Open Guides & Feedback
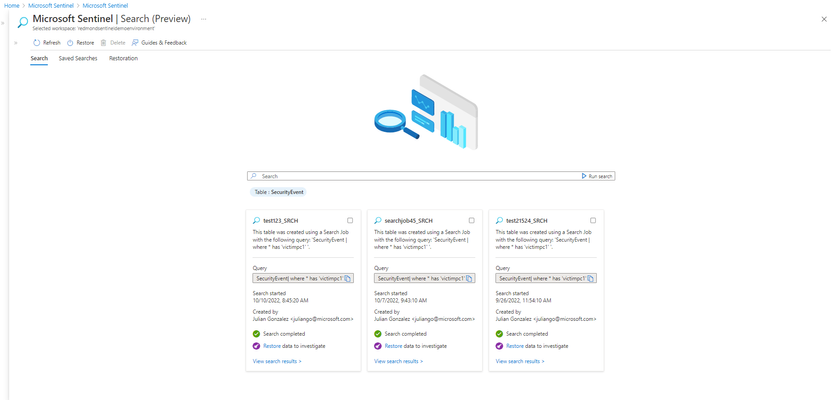The width and height of the screenshot is (834, 400). pyautogui.click(x=159, y=43)
